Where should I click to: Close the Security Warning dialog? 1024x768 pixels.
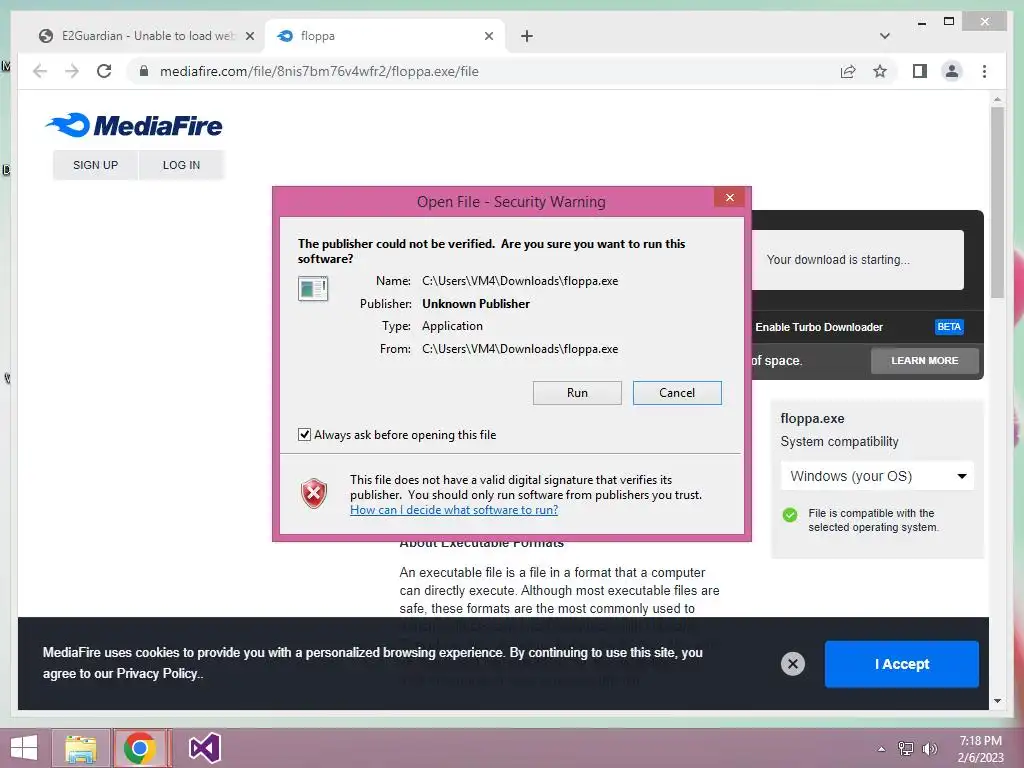729,197
